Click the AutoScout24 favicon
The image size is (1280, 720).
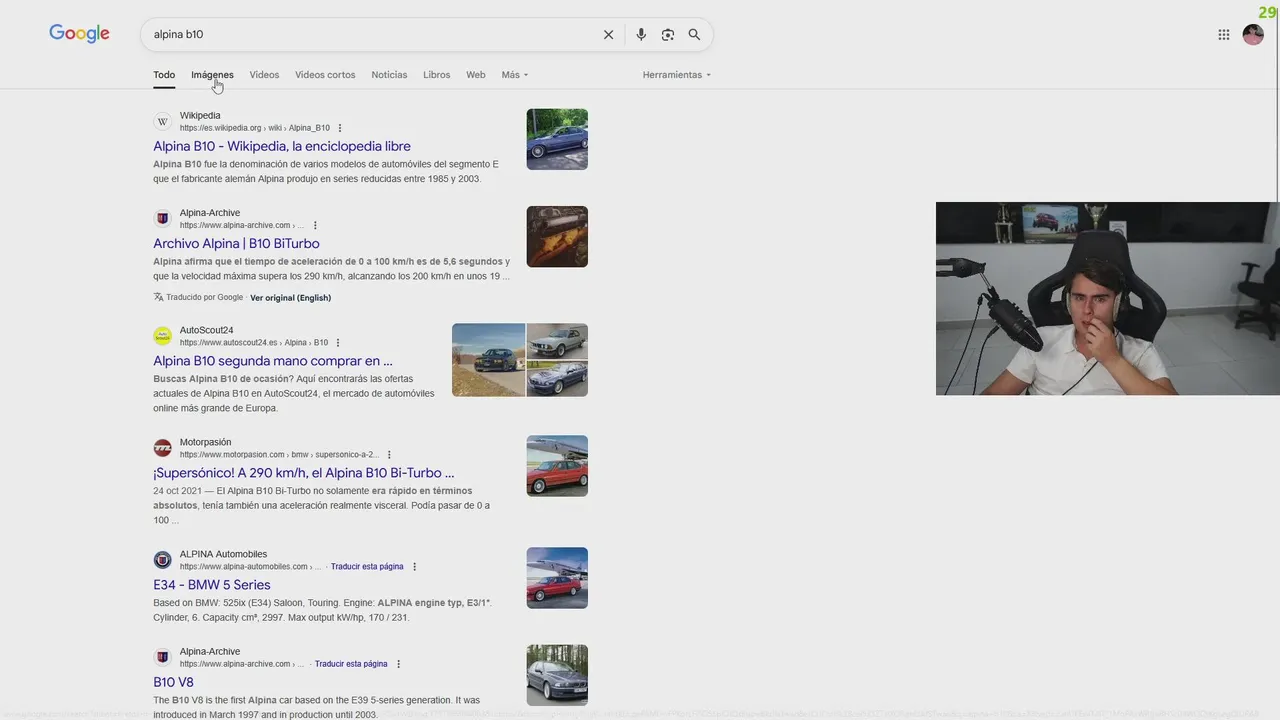coord(162,336)
